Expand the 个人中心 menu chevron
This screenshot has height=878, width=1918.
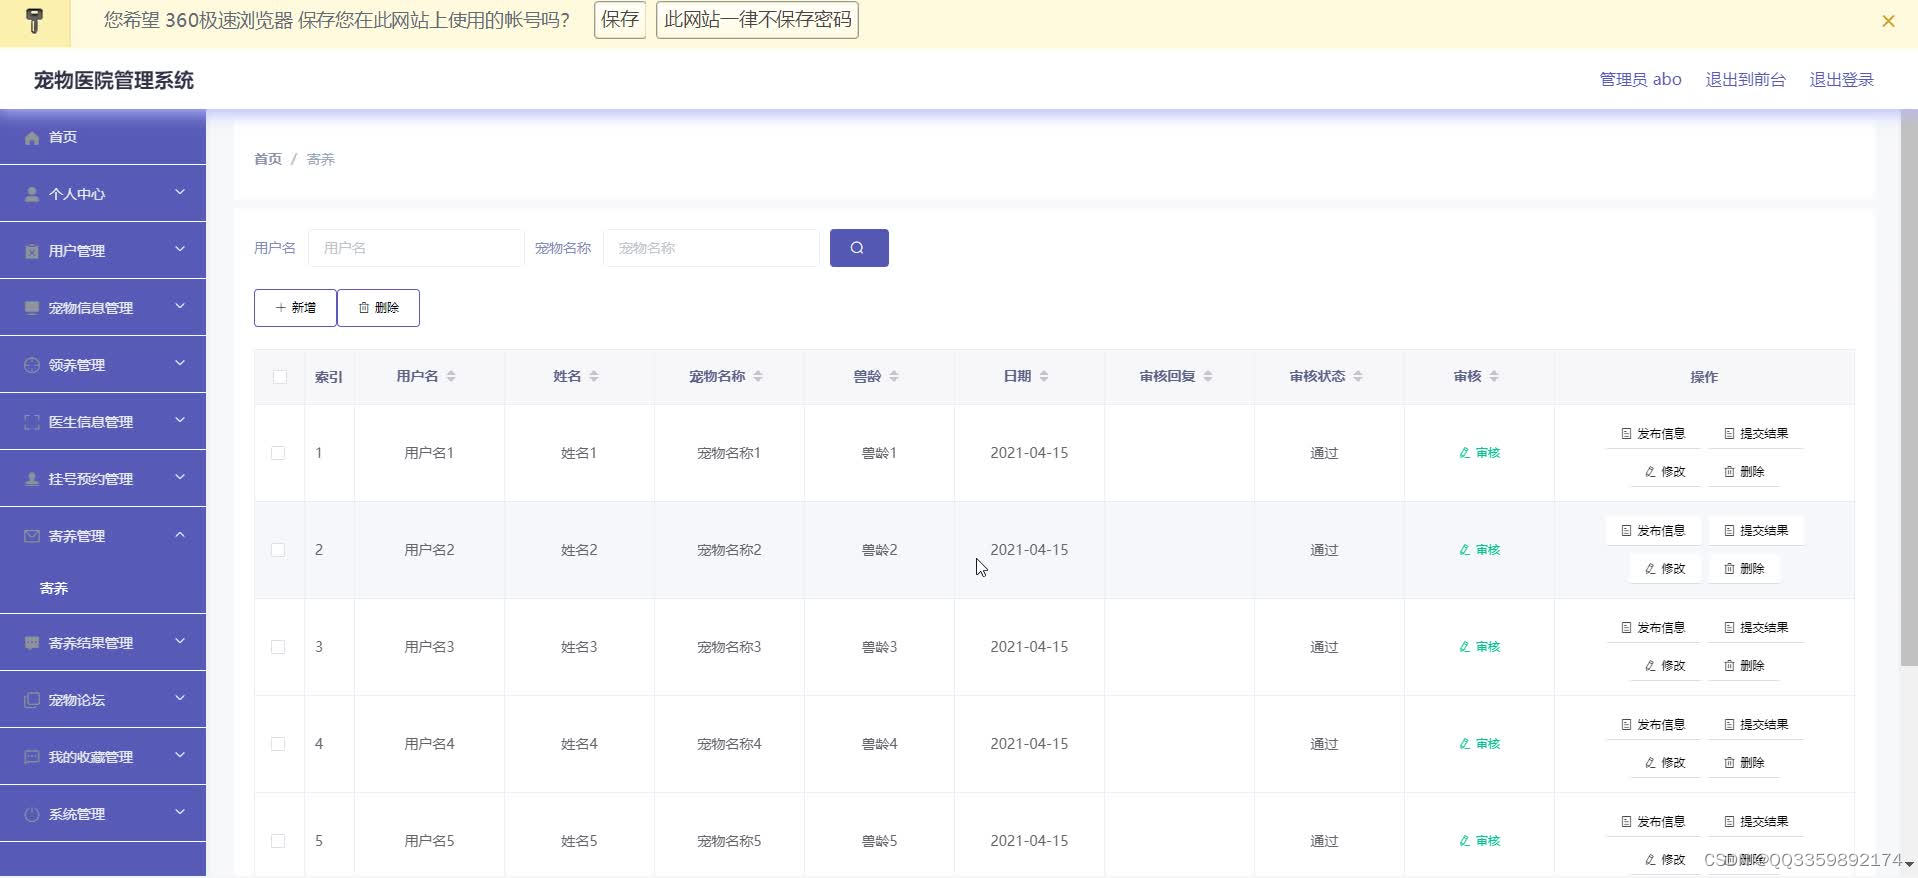(180, 192)
